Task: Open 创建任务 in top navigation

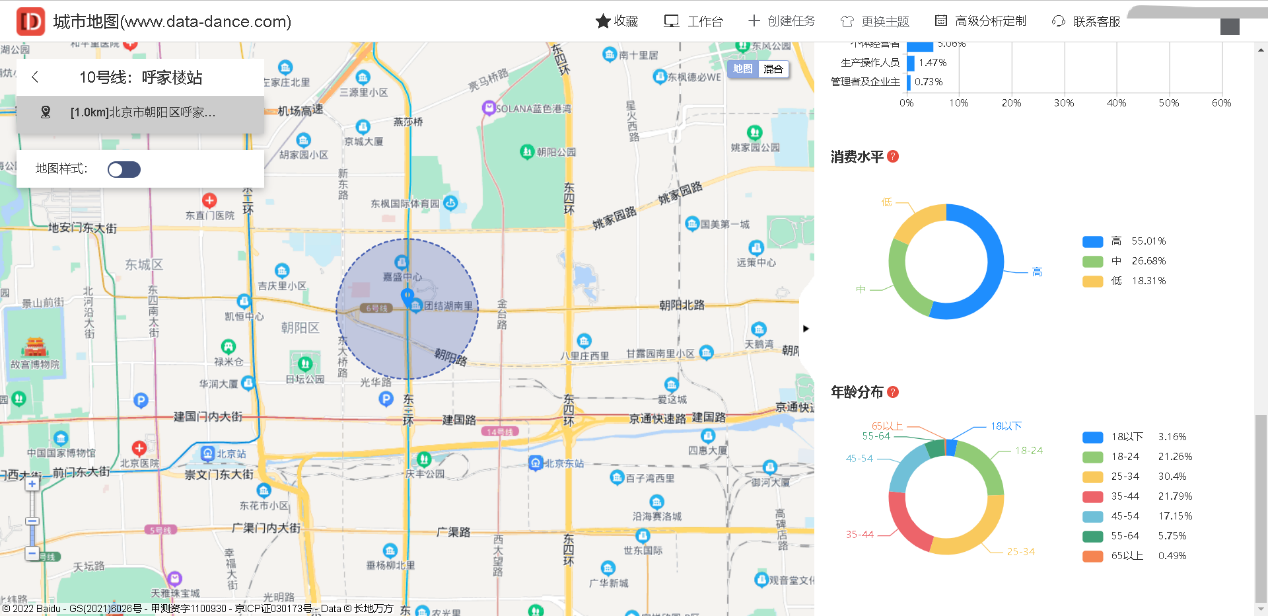Action: pos(791,21)
